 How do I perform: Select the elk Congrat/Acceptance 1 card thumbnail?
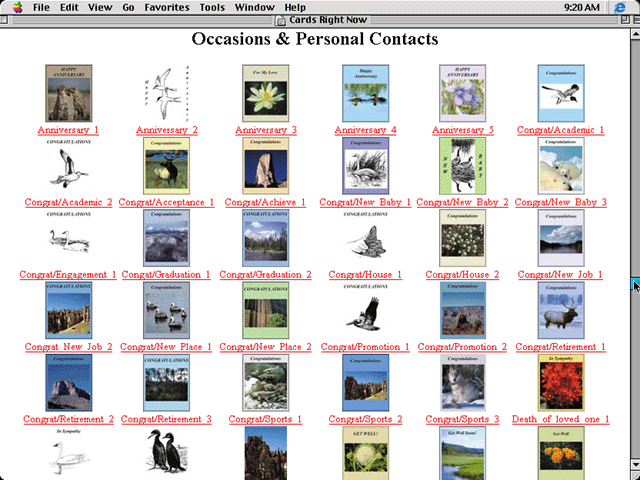[x=167, y=166]
